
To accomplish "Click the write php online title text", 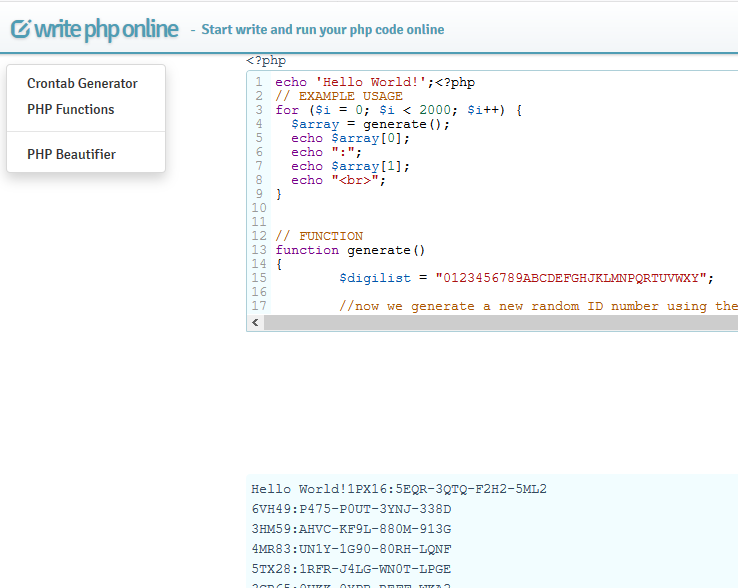I will click(106, 29).
